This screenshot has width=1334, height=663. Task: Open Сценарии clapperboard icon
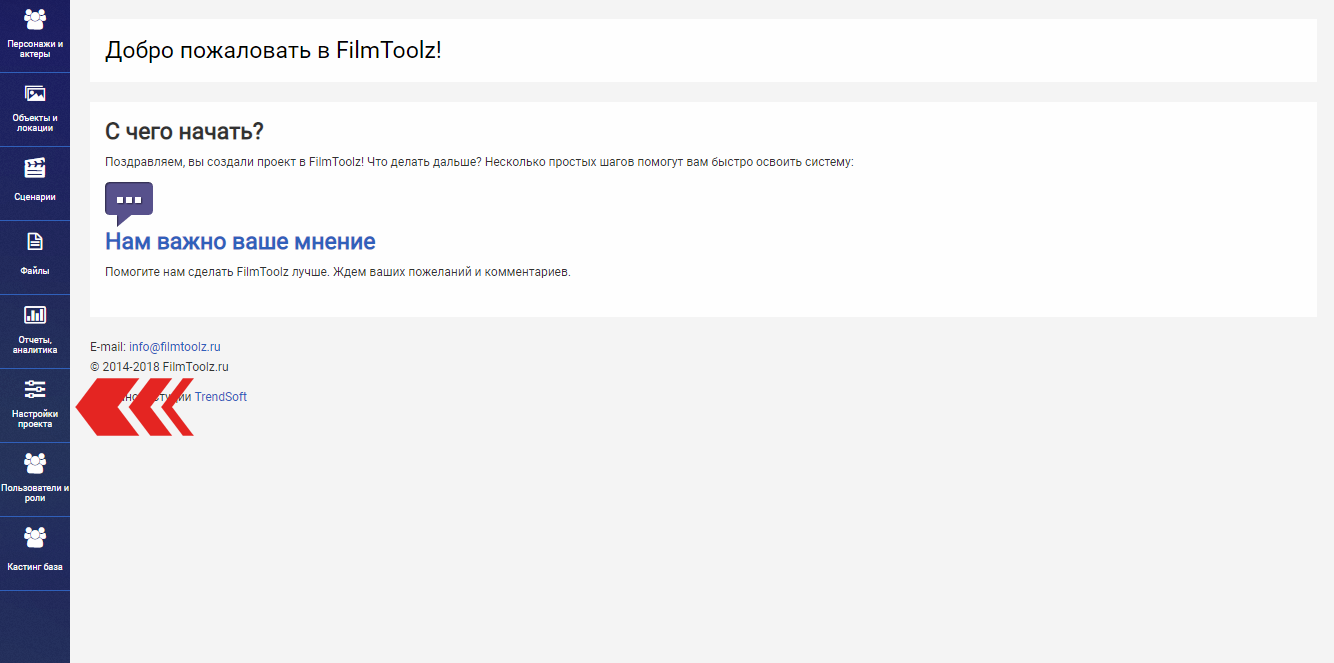click(35, 168)
